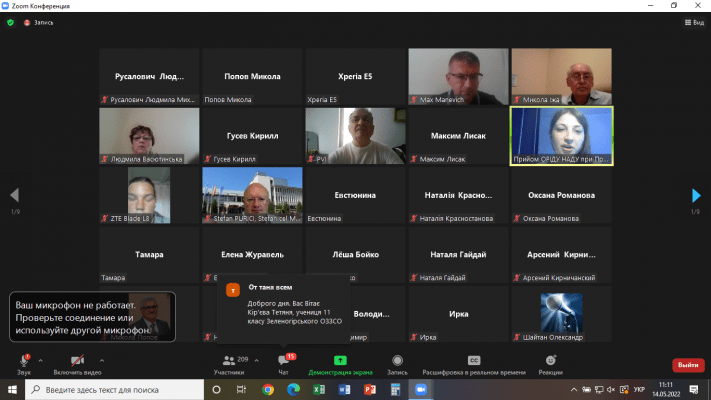Go to next gallery page arrow
This screenshot has height=400, width=711.
696,195
